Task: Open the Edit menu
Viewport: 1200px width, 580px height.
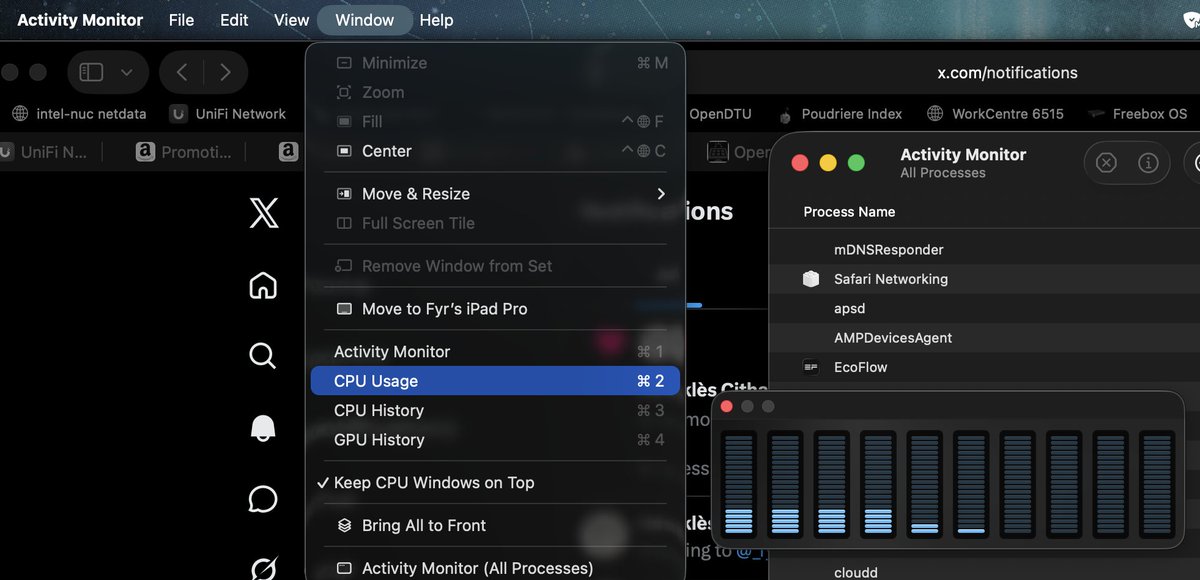Action: point(234,20)
